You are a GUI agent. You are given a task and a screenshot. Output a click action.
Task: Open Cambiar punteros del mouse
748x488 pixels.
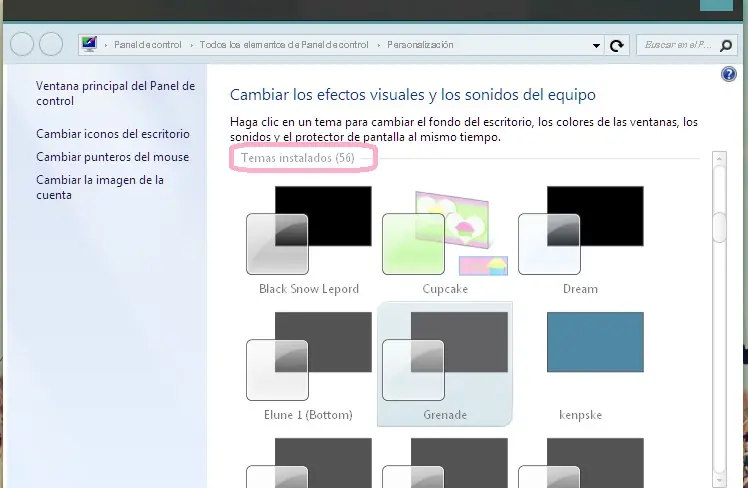pyautogui.click(x=113, y=157)
